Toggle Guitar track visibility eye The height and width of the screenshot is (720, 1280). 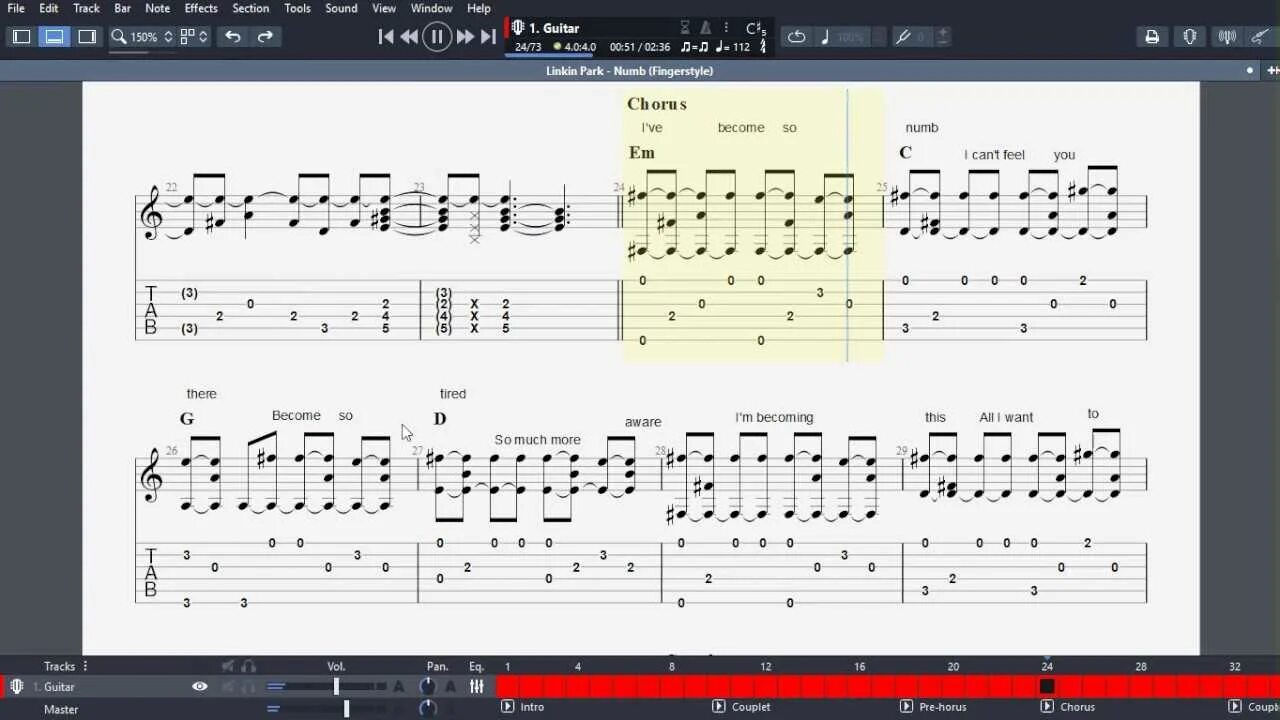[200, 687]
